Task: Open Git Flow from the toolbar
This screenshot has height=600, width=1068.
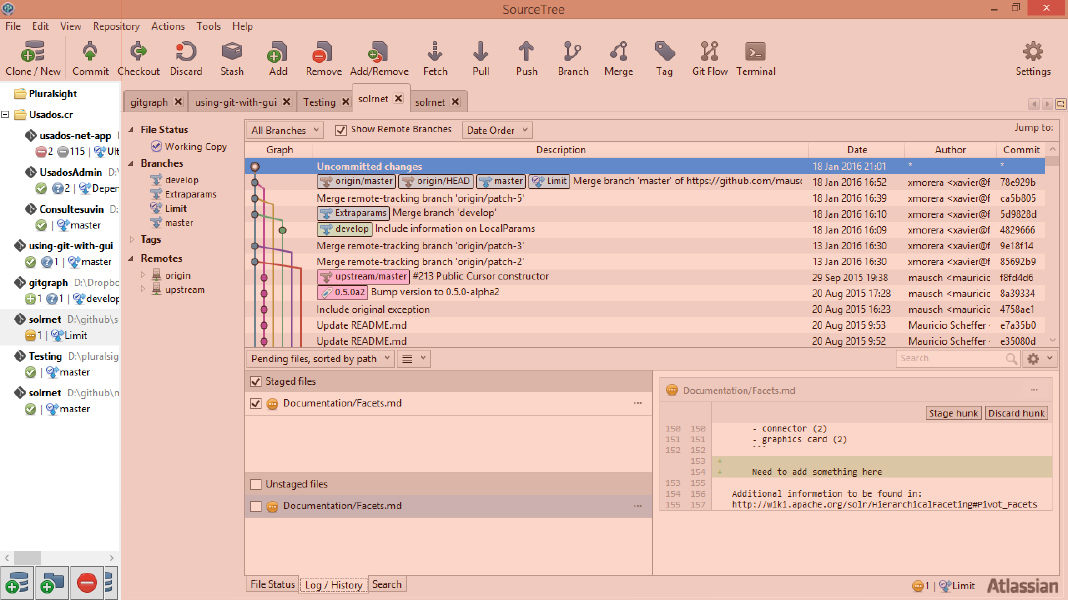Action: [x=710, y=58]
